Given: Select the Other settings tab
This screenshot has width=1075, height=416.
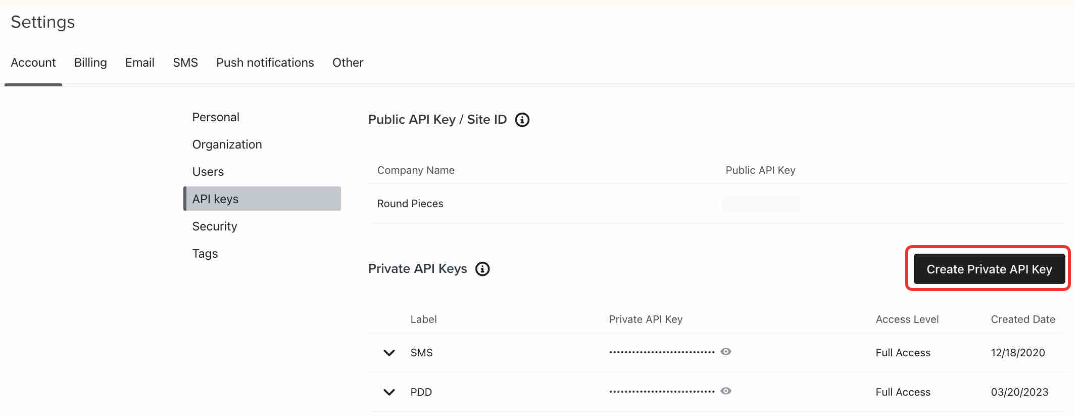Looking at the screenshot, I should pos(348,62).
